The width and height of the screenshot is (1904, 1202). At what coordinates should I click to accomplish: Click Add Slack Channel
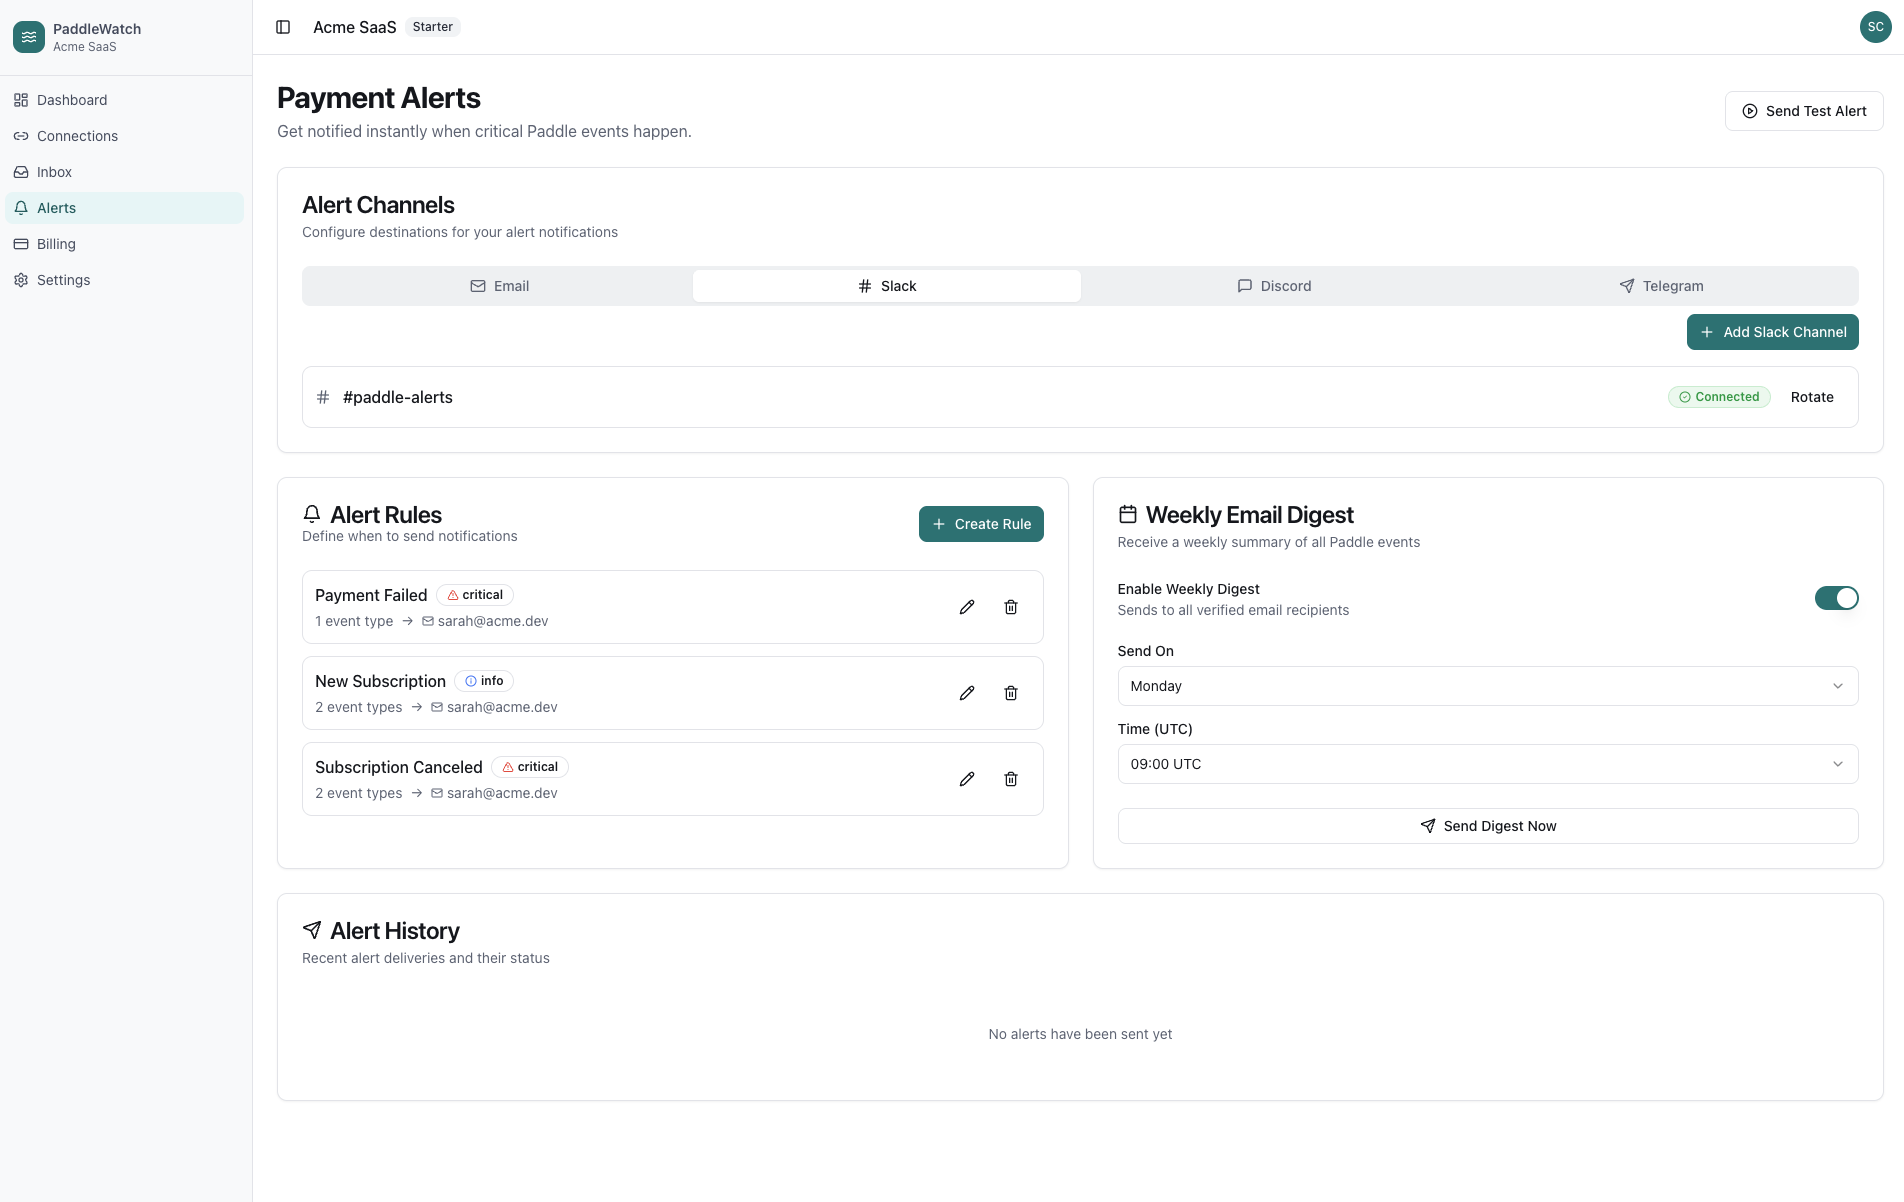(x=1772, y=332)
